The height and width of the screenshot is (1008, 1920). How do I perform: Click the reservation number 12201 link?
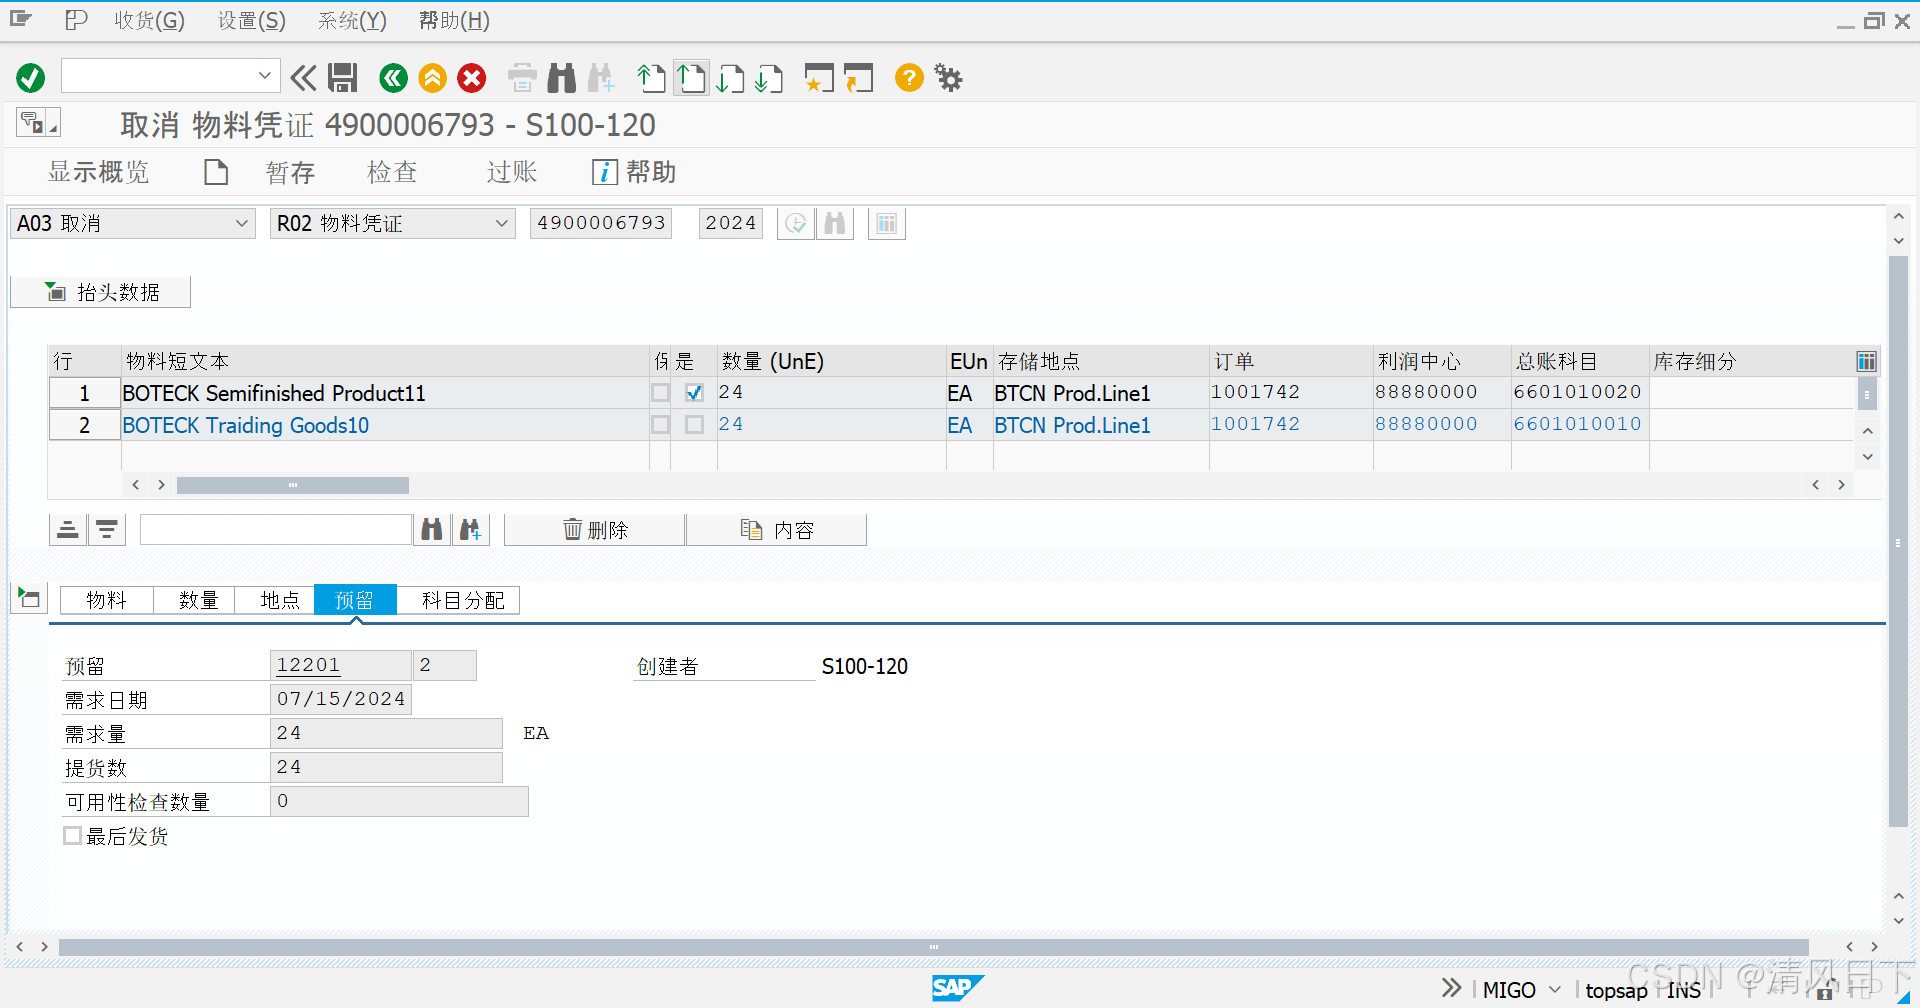point(308,665)
